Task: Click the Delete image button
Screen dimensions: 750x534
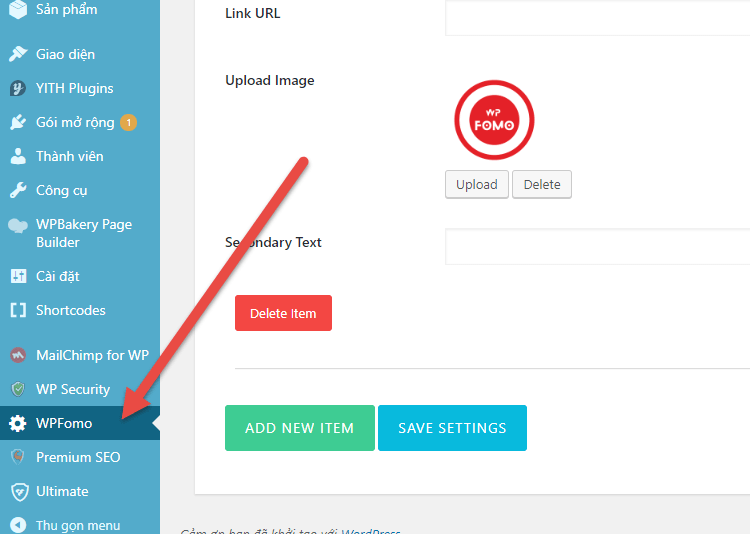Action: pyautogui.click(x=542, y=184)
